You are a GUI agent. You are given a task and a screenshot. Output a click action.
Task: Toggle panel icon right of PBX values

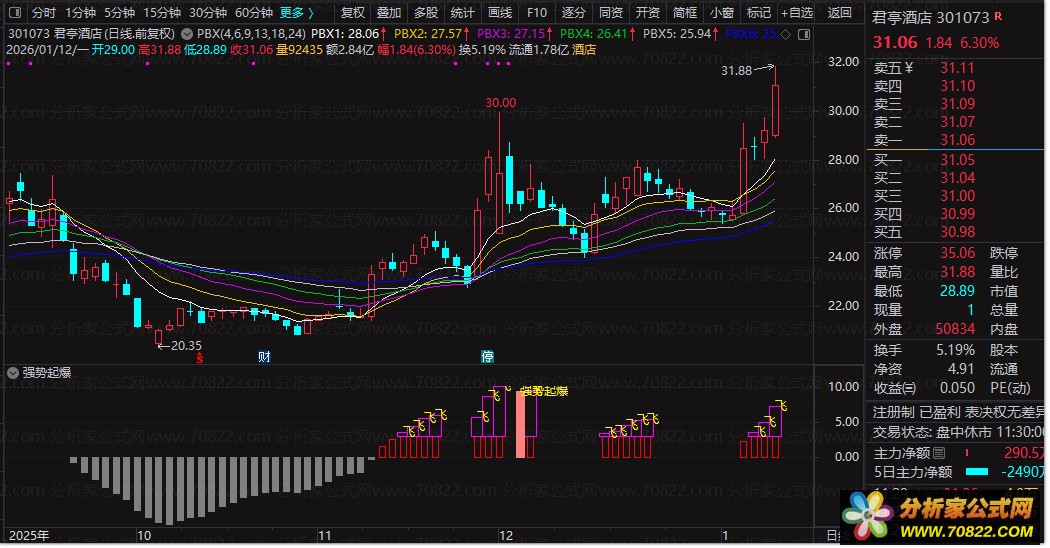[x=804, y=33]
